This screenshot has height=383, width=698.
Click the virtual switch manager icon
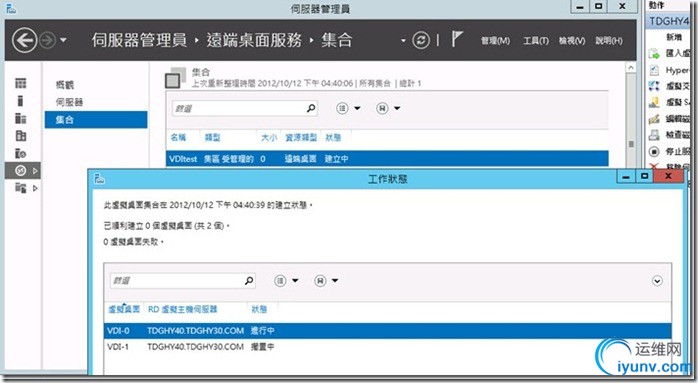point(654,86)
